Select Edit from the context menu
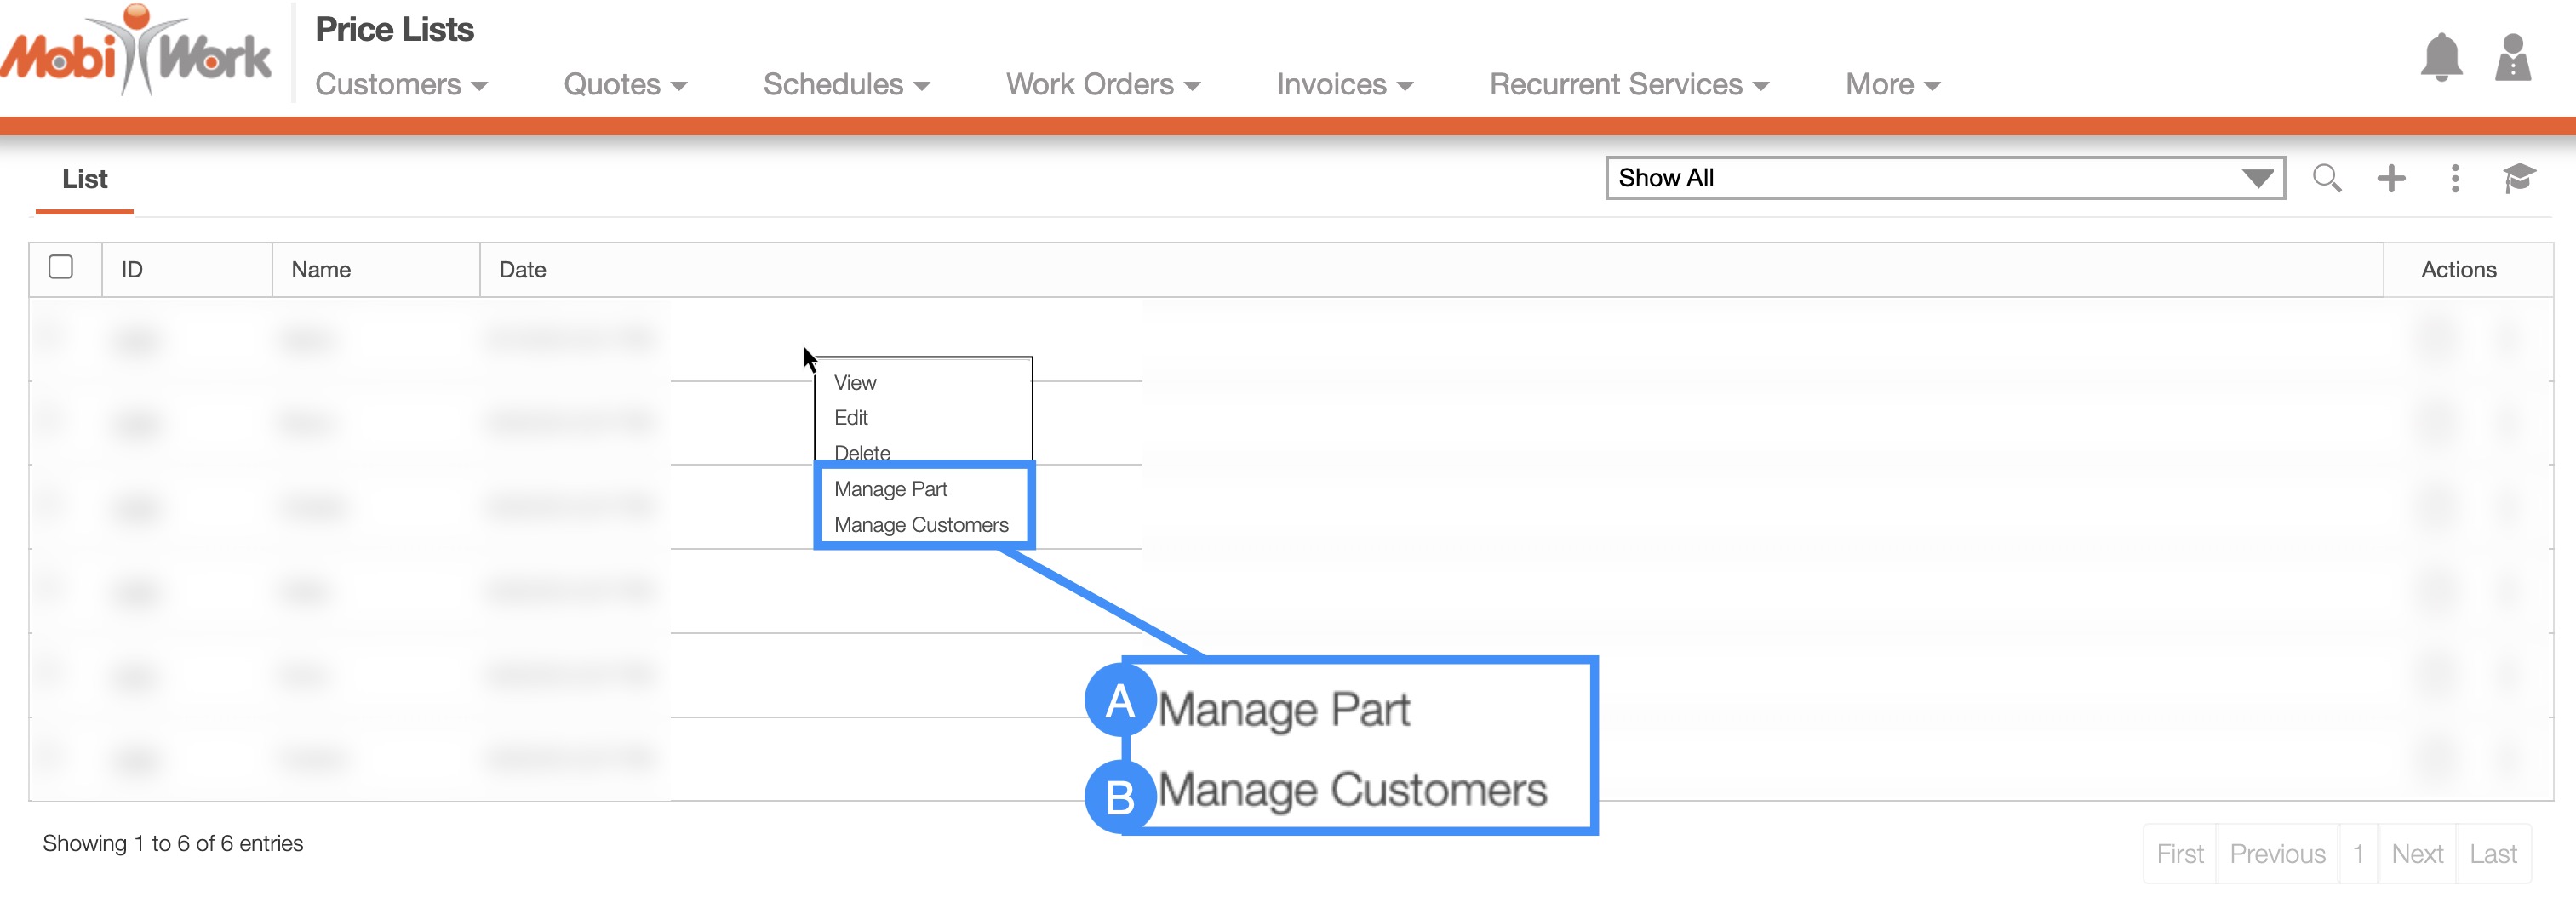This screenshot has width=2576, height=897. [x=851, y=418]
